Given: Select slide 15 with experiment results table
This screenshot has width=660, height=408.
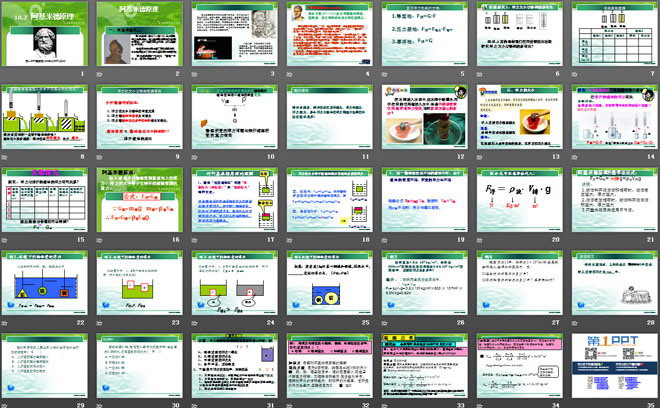Looking at the screenshot, I should pyautogui.click(x=45, y=200).
